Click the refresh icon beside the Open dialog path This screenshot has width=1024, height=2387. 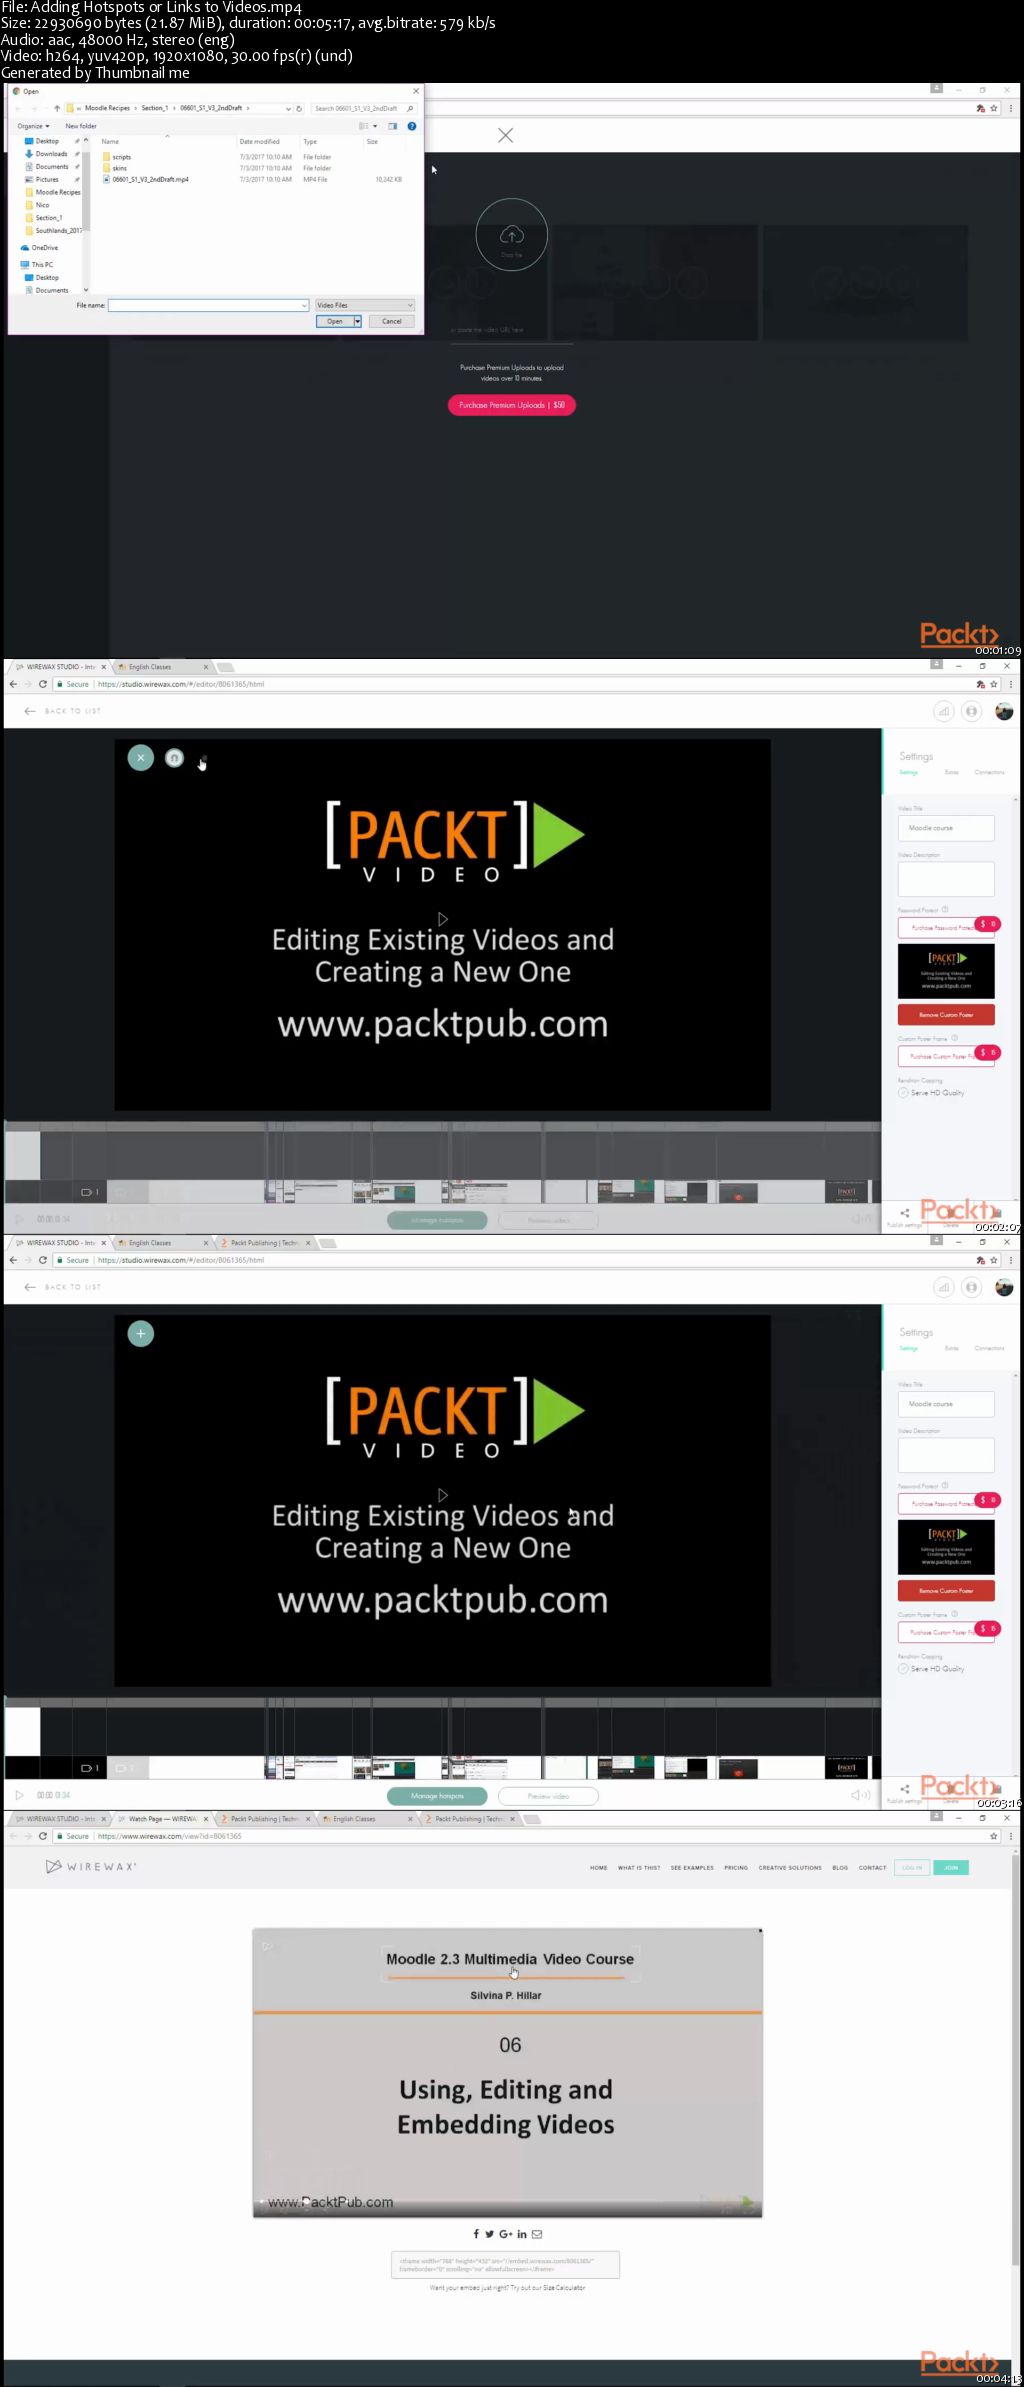point(299,108)
